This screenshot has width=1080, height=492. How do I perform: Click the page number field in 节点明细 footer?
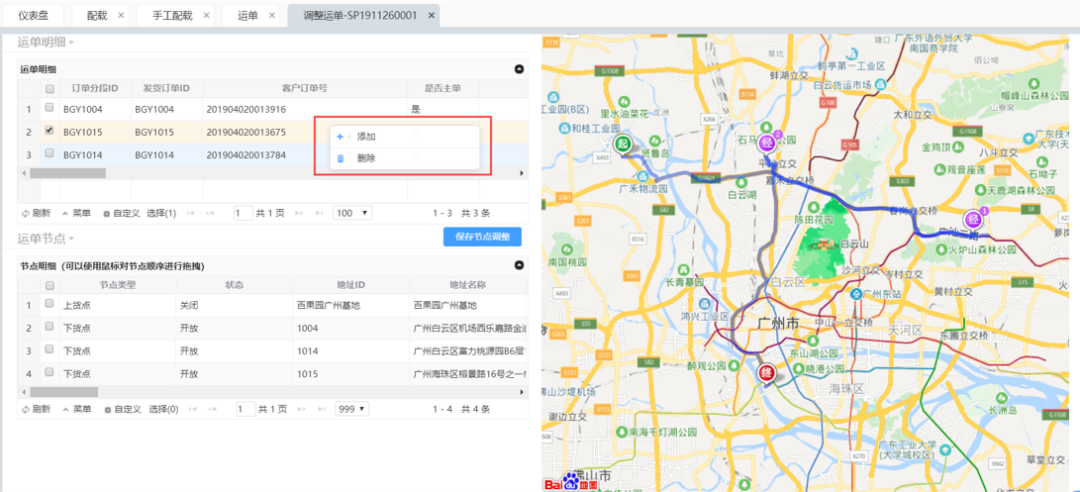[244, 409]
